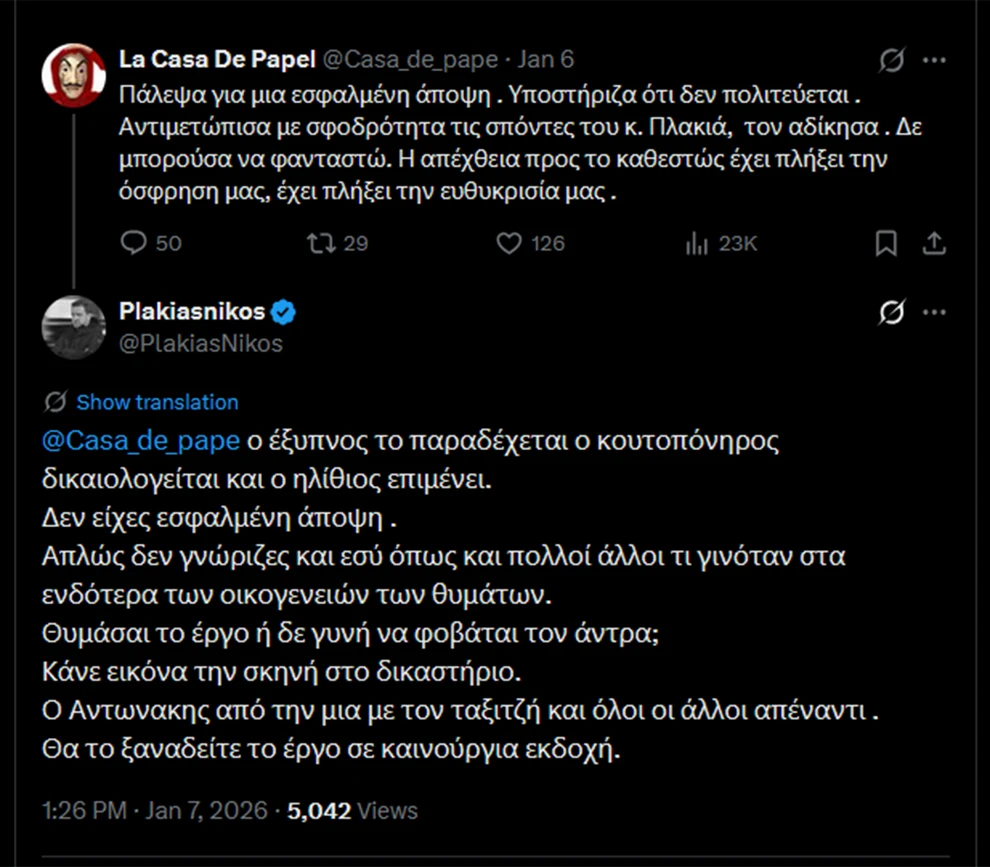990x867 pixels.
Task: Open La Casa De Papel's profile picture
Action: pyautogui.click(x=74, y=75)
